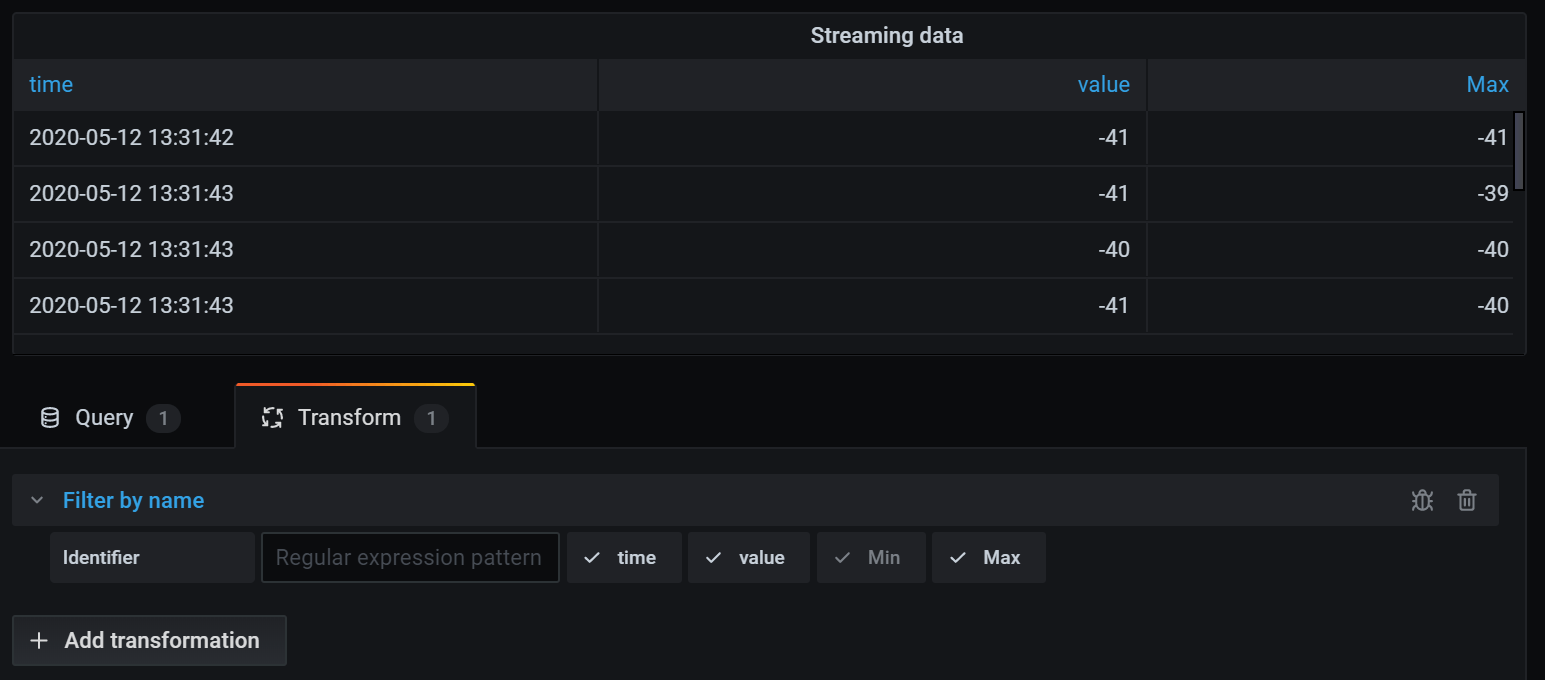Click the Regular expression pattern input field
Screen dimensions: 1545x680
pos(410,557)
